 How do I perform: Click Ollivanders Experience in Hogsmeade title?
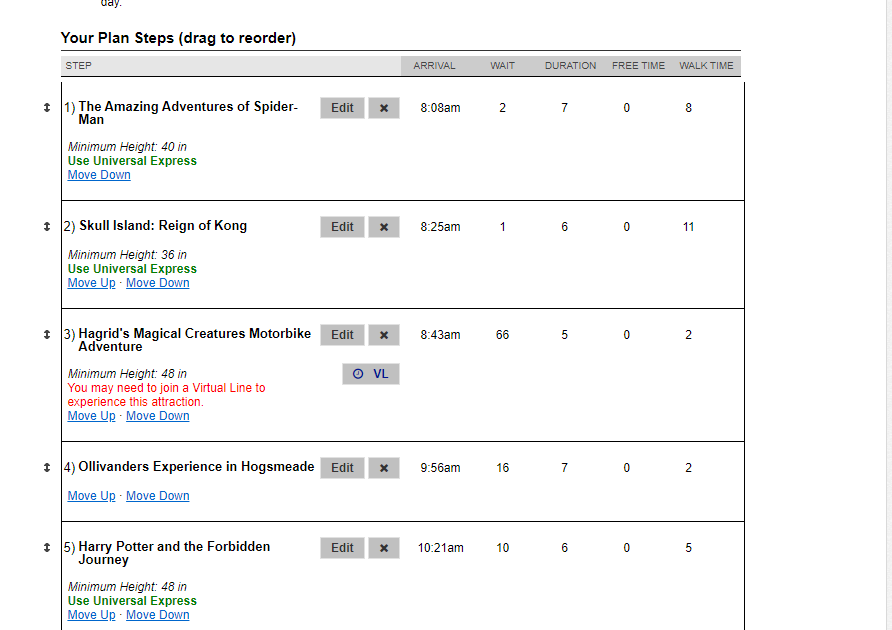(196, 467)
